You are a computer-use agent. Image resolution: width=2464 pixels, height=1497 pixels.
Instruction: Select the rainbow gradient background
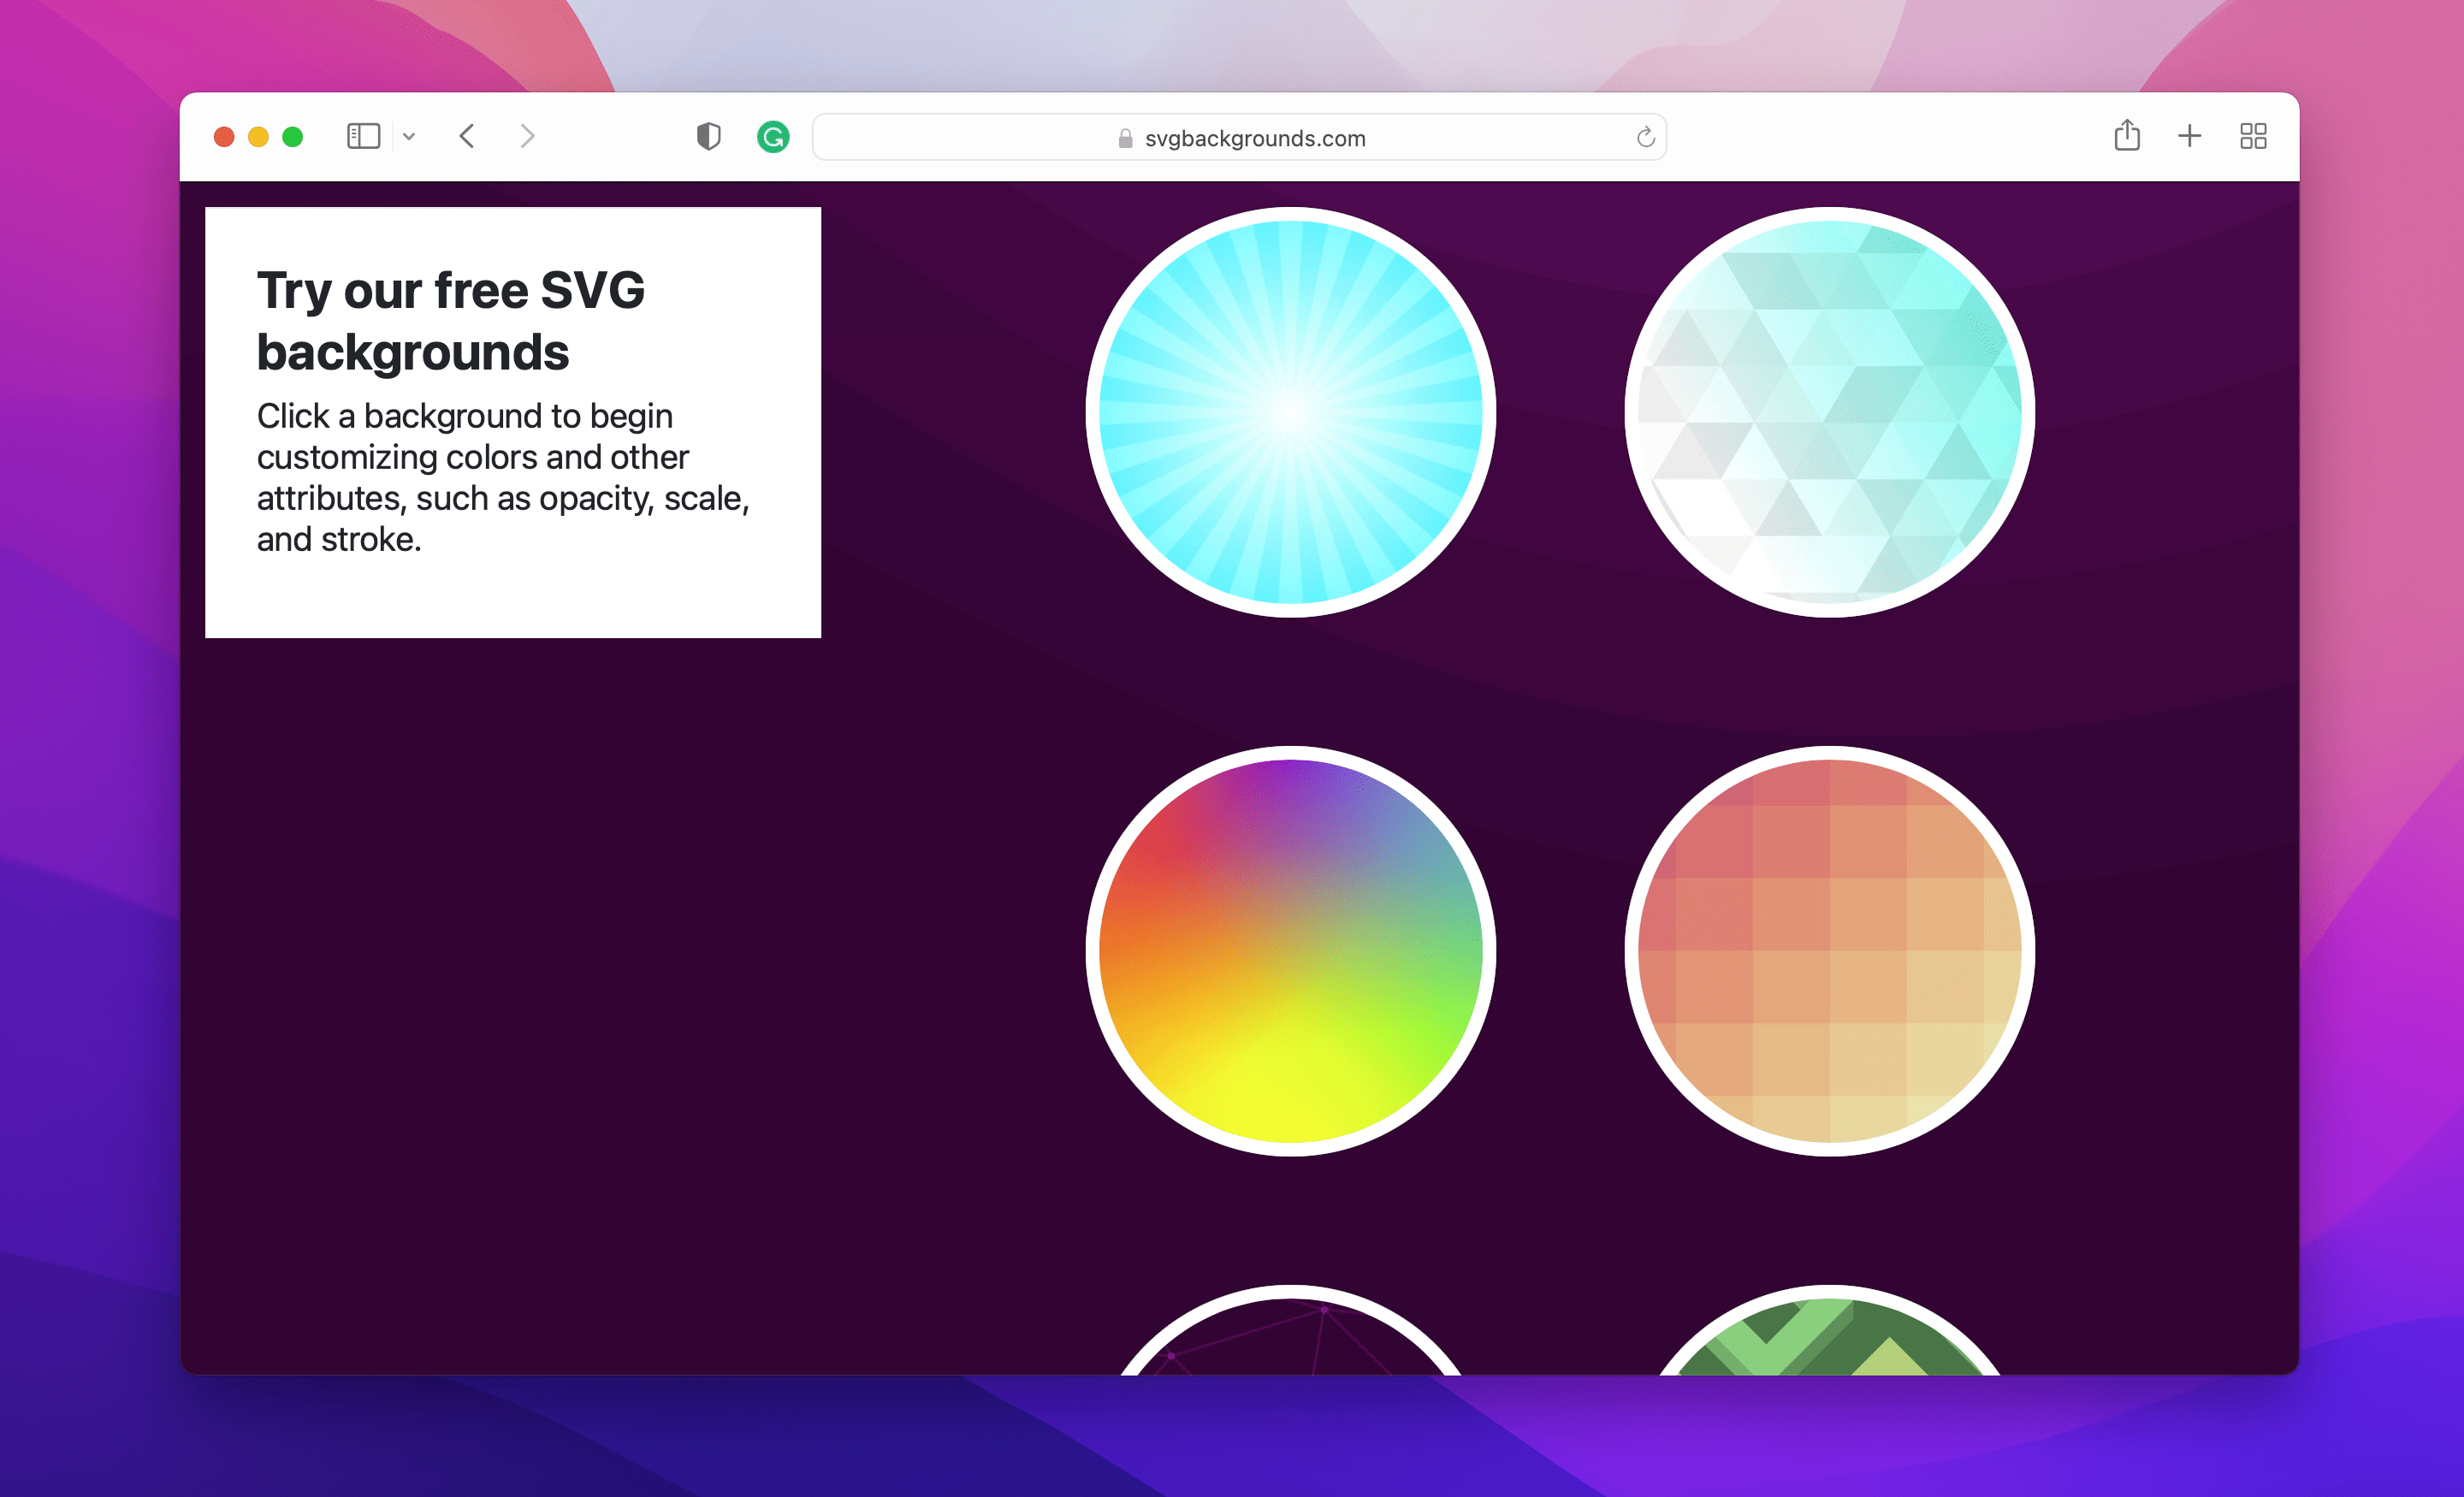[1291, 951]
